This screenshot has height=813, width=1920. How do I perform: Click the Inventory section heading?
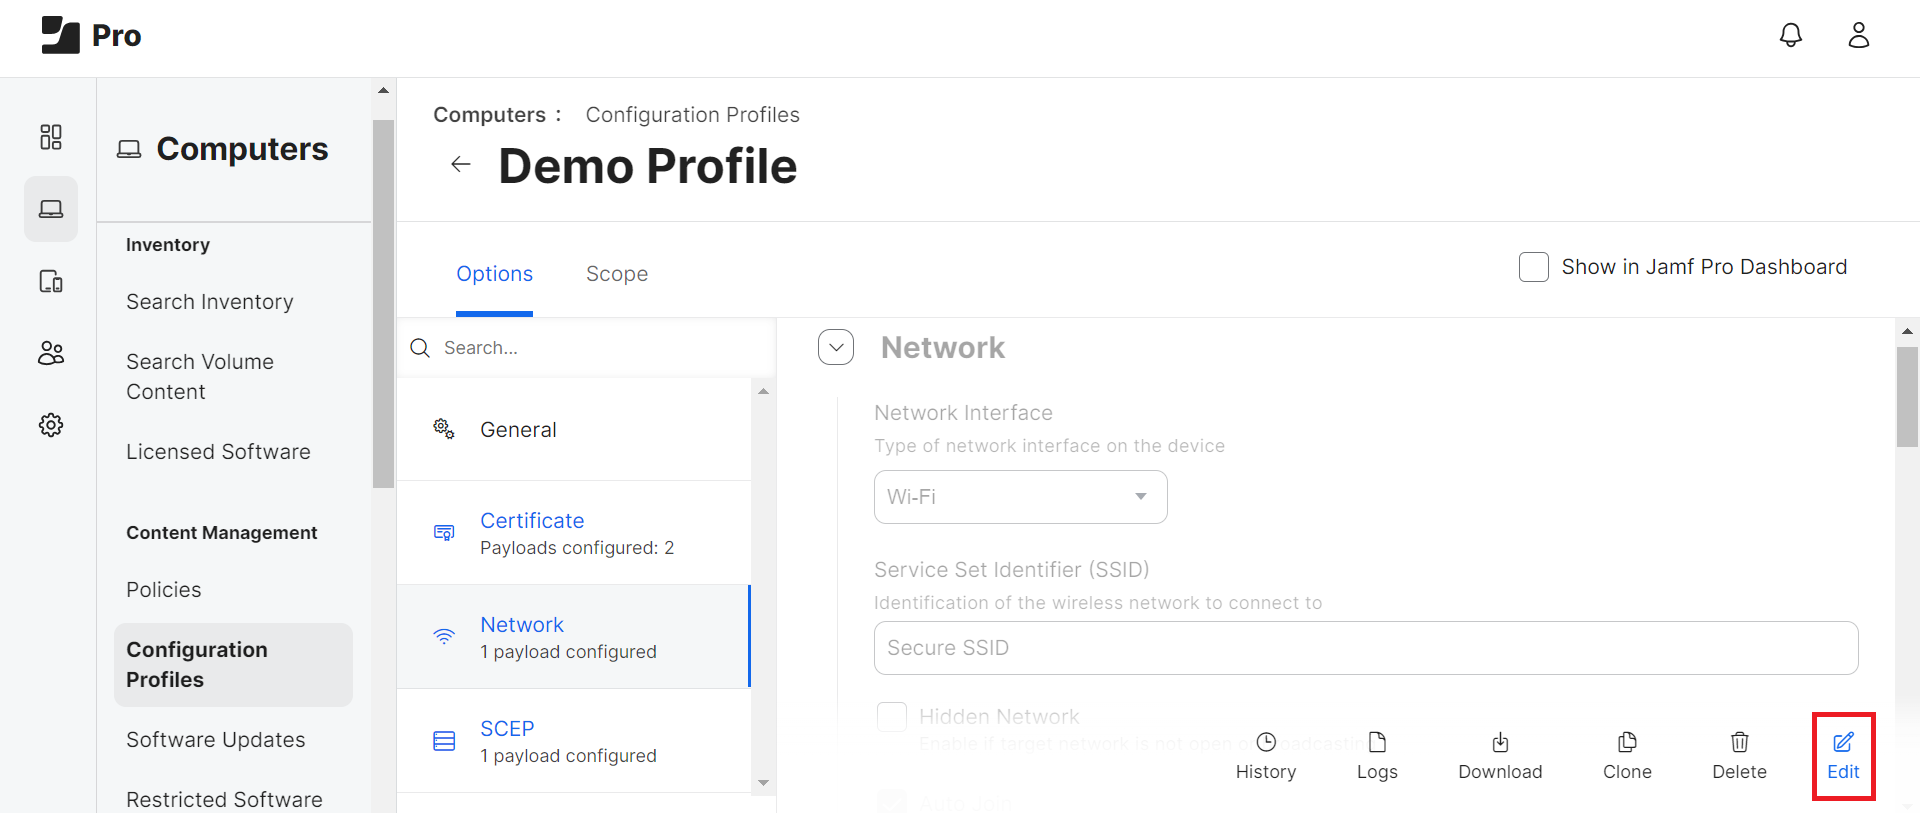click(x=168, y=245)
